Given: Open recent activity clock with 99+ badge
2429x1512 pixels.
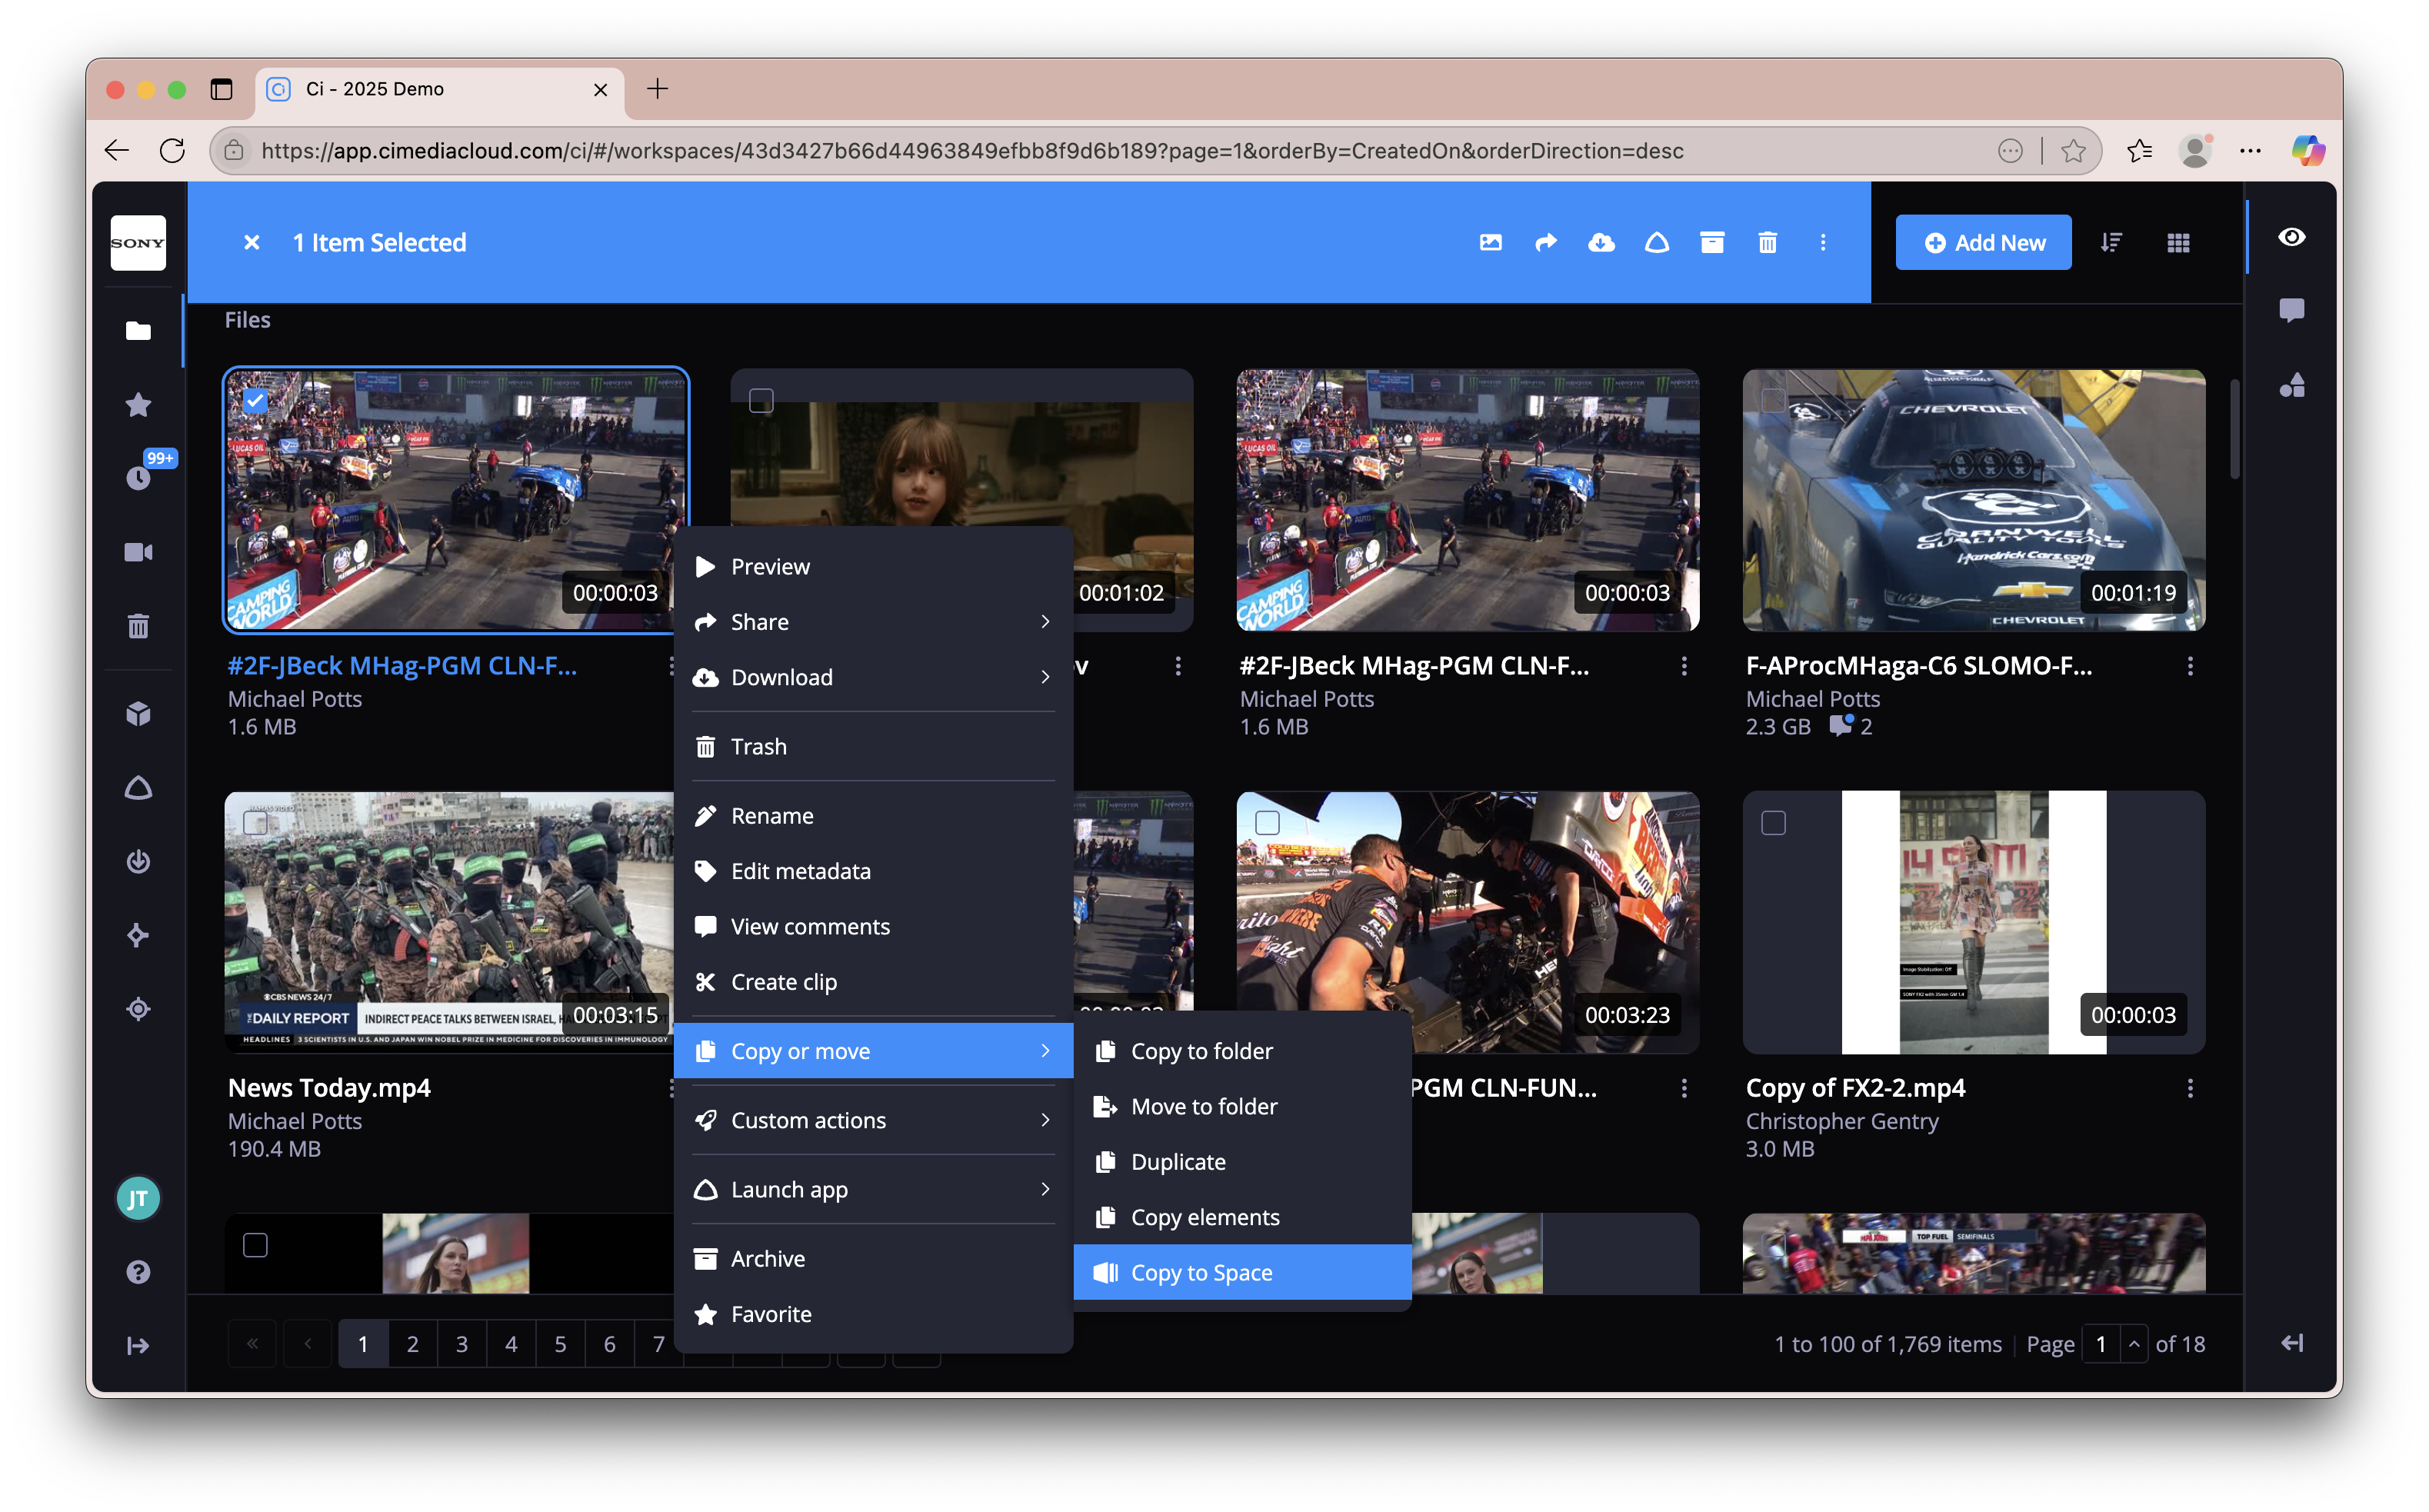Looking at the screenshot, I should point(139,478).
